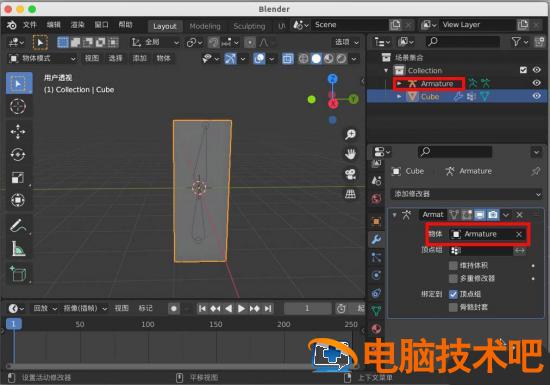The height and width of the screenshot is (385, 550).
Task: Switch perspective/orthographic grid icon
Action: point(350,194)
